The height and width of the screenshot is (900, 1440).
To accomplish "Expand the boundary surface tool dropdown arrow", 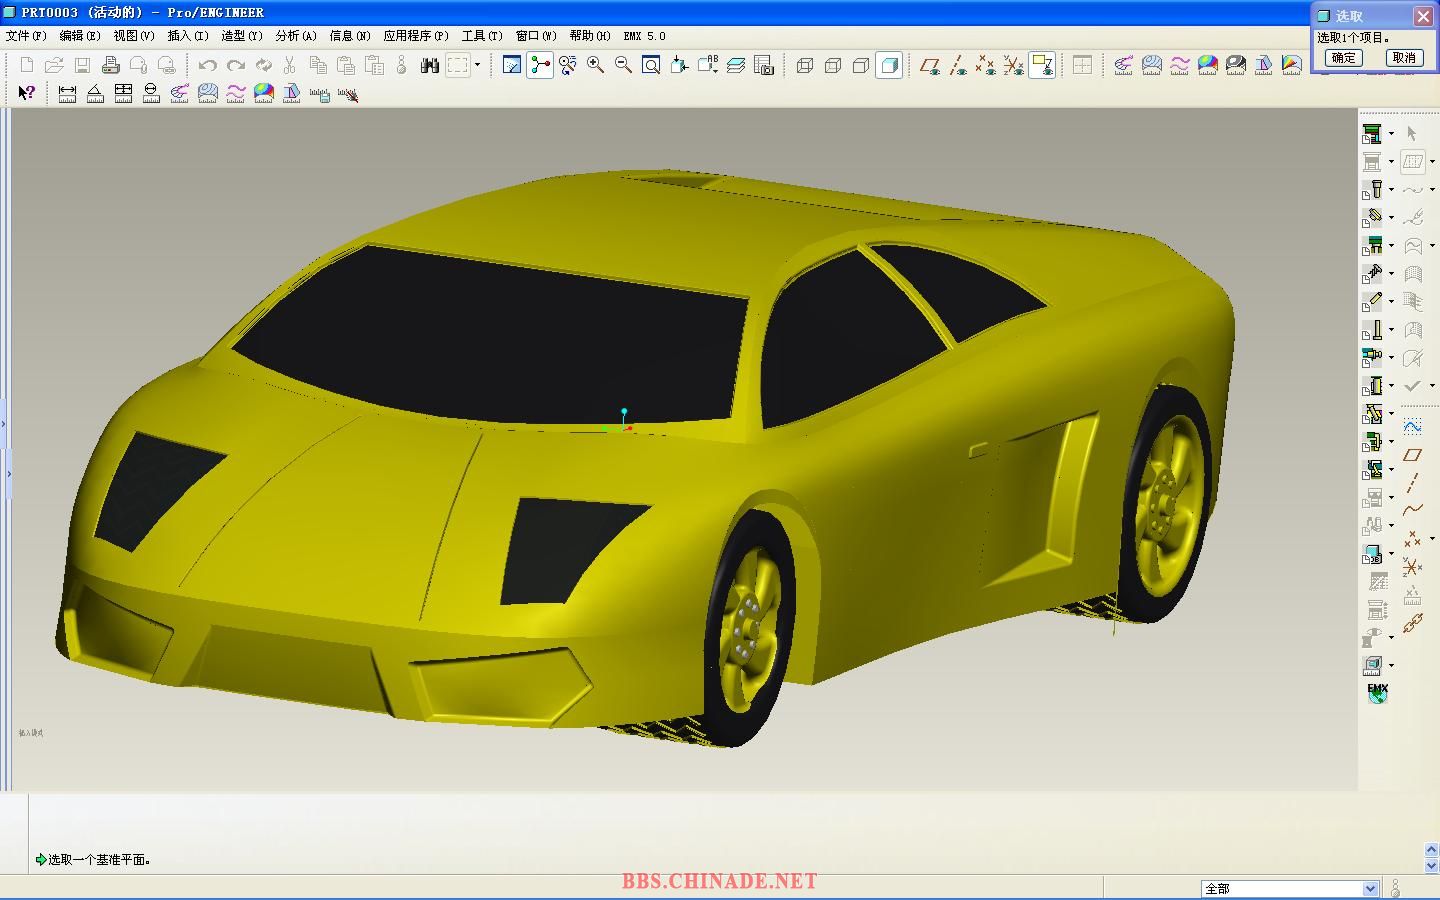I will click(x=1432, y=246).
